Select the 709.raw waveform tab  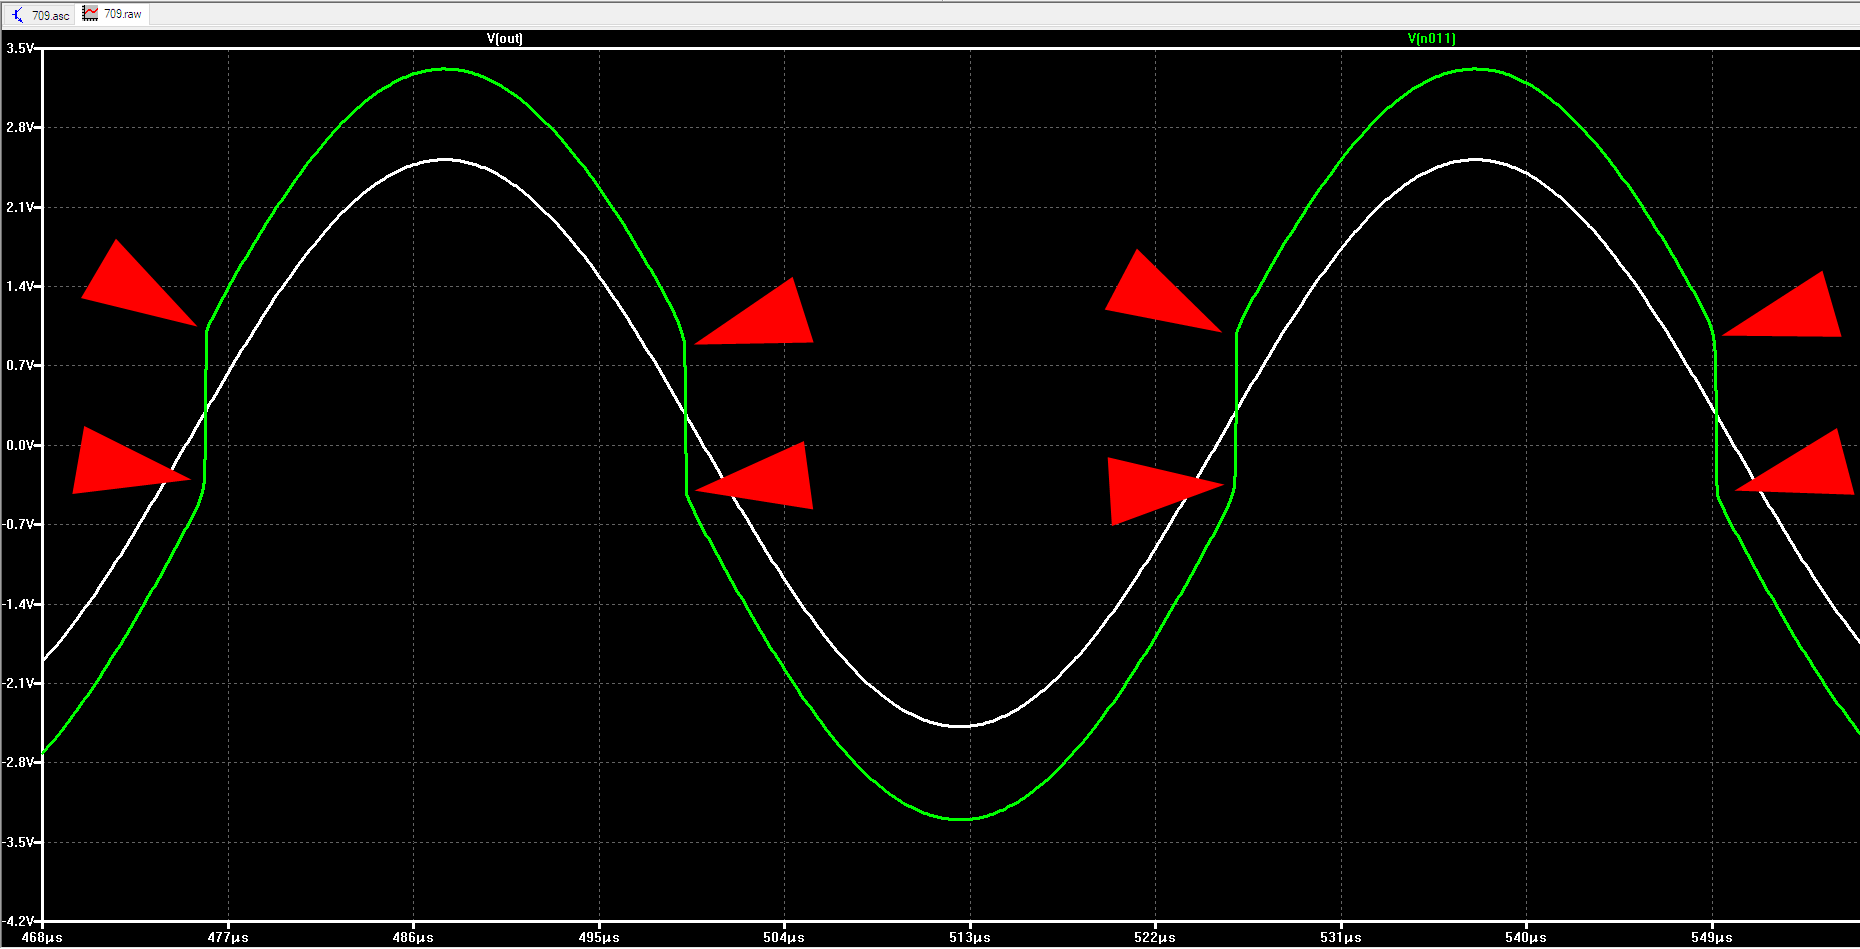pyautogui.click(x=113, y=14)
